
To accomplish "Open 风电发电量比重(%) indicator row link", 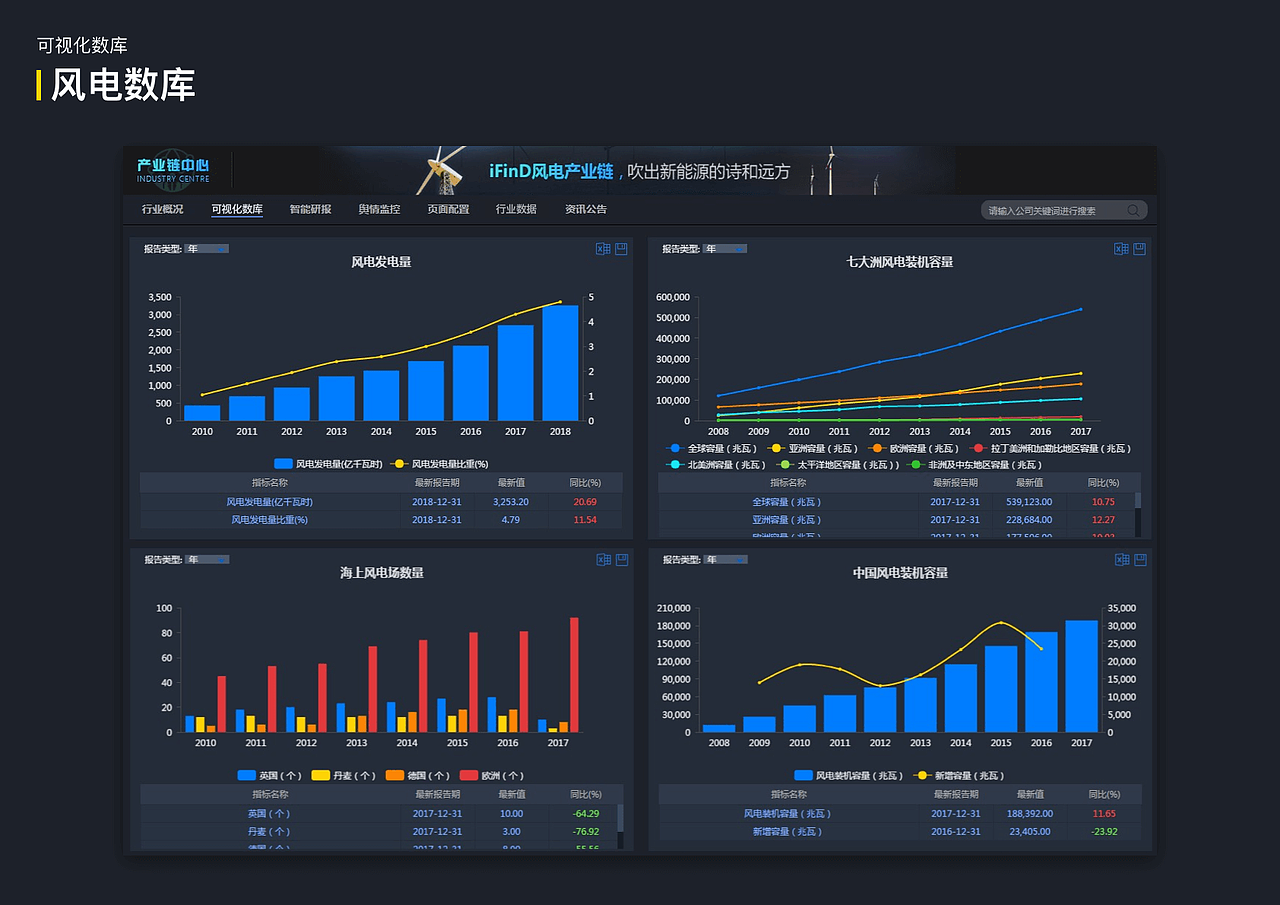I will 270,520.
